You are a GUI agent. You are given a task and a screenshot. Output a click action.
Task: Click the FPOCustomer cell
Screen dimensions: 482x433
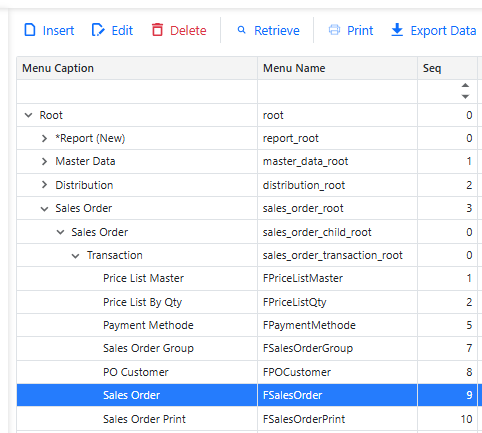click(x=337, y=372)
